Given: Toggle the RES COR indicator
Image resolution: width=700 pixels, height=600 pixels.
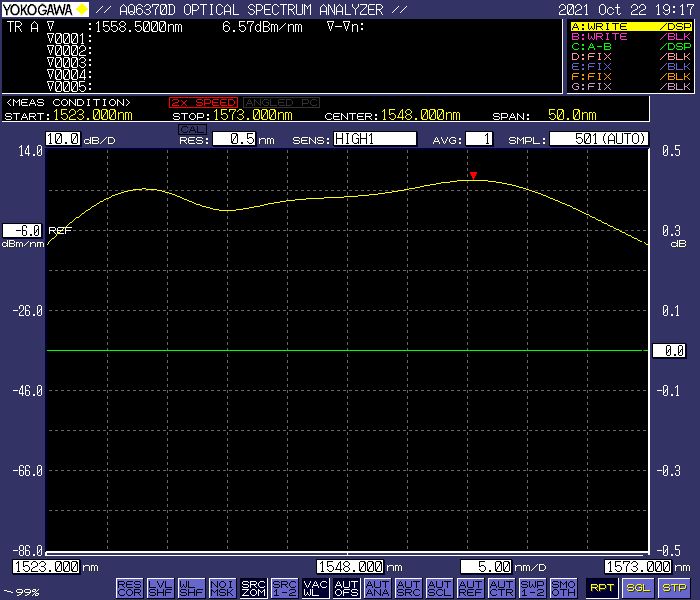Looking at the screenshot, I should pos(129,587).
